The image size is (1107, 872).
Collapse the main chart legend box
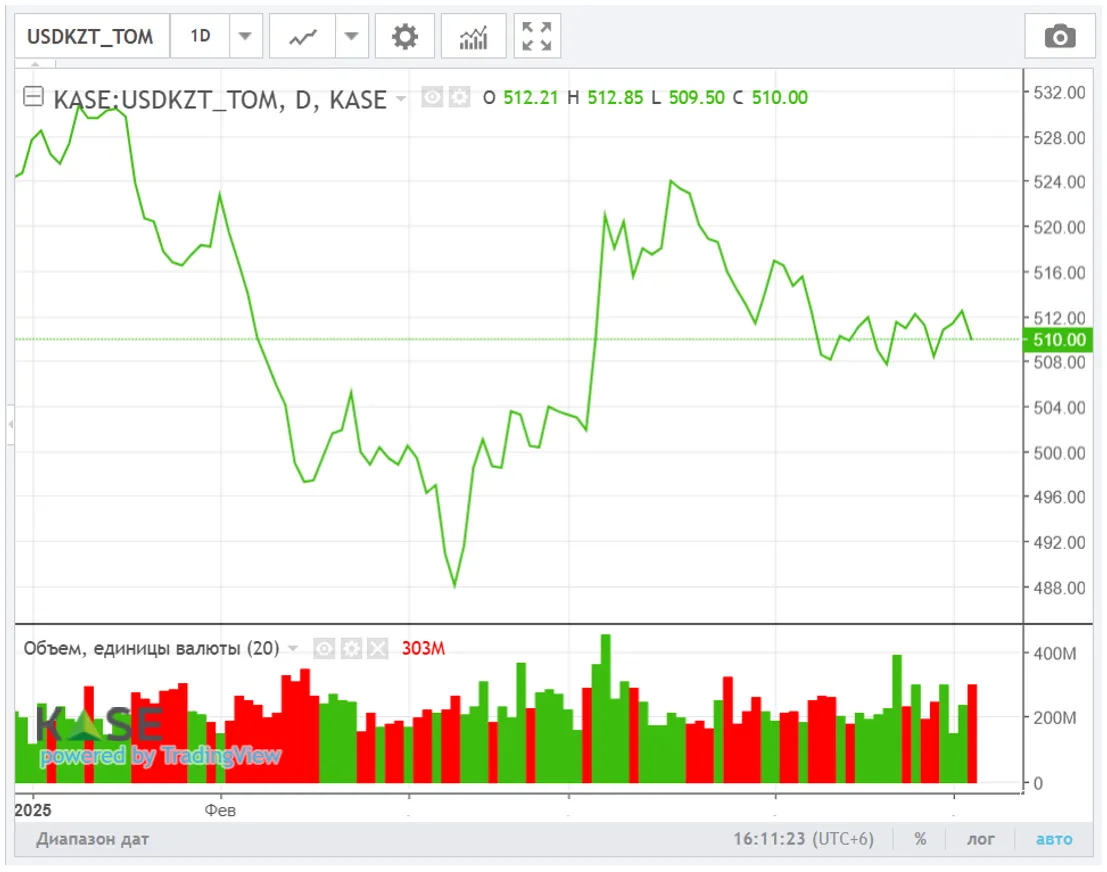[x=33, y=97]
